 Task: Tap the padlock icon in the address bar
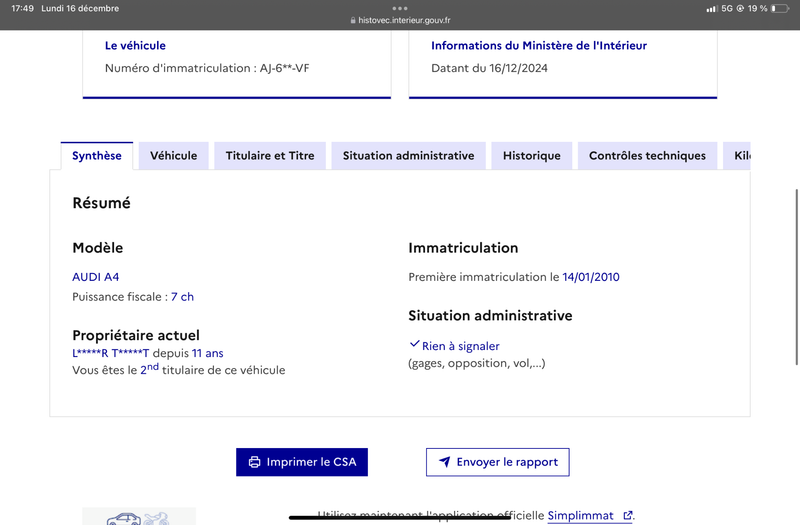pos(353,20)
